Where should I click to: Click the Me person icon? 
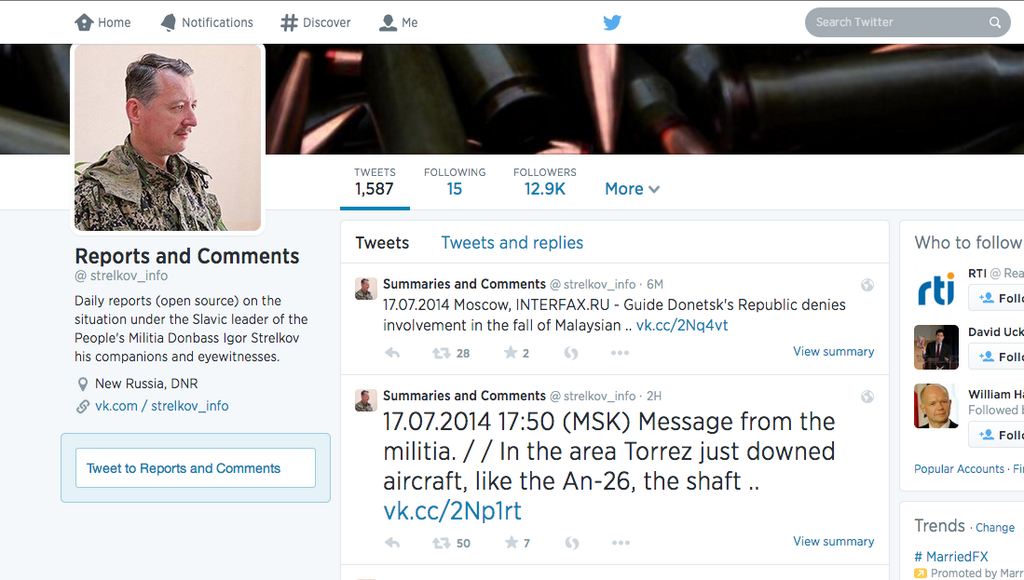pyautogui.click(x=388, y=22)
